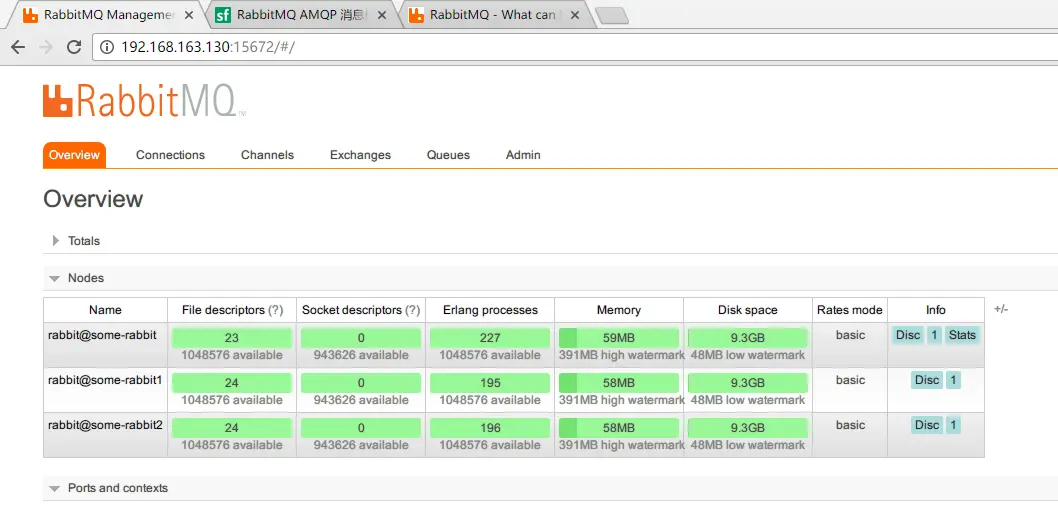Open node rabbit@some-rabbit2

click(105, 425)
